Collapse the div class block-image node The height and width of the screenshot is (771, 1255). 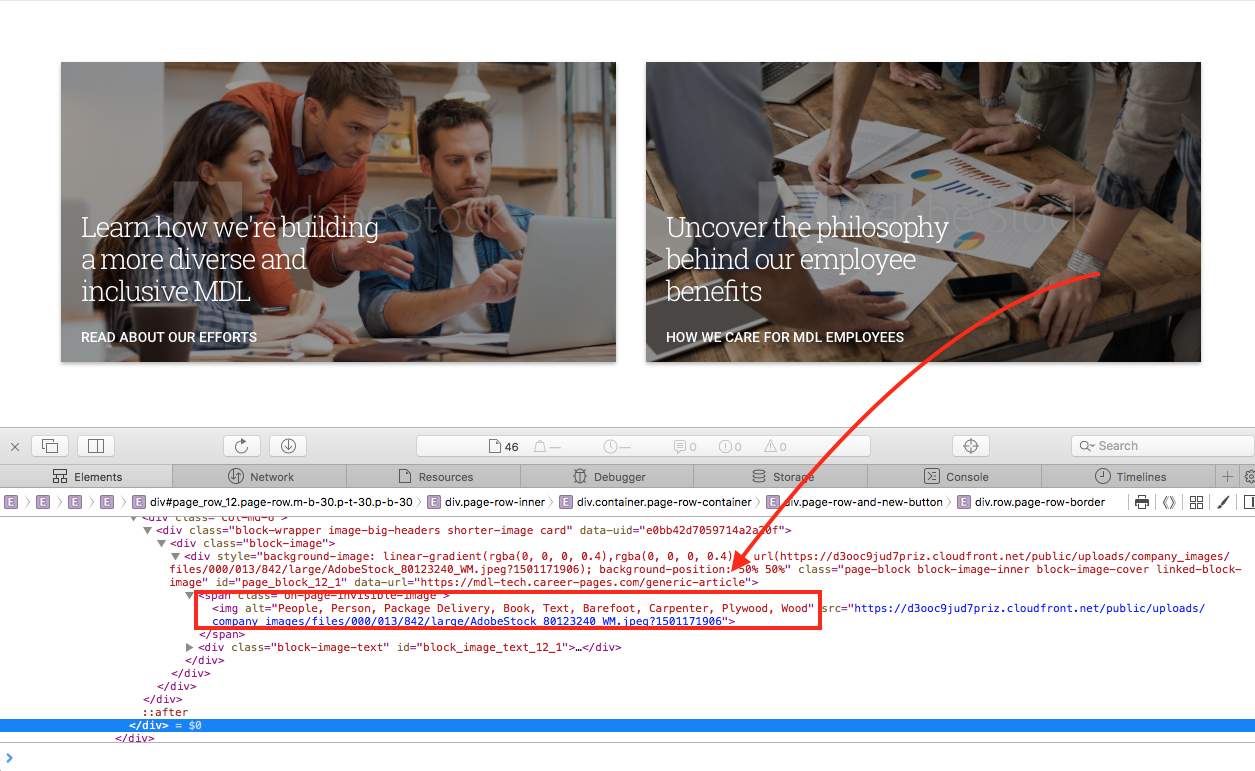point(162,543)
